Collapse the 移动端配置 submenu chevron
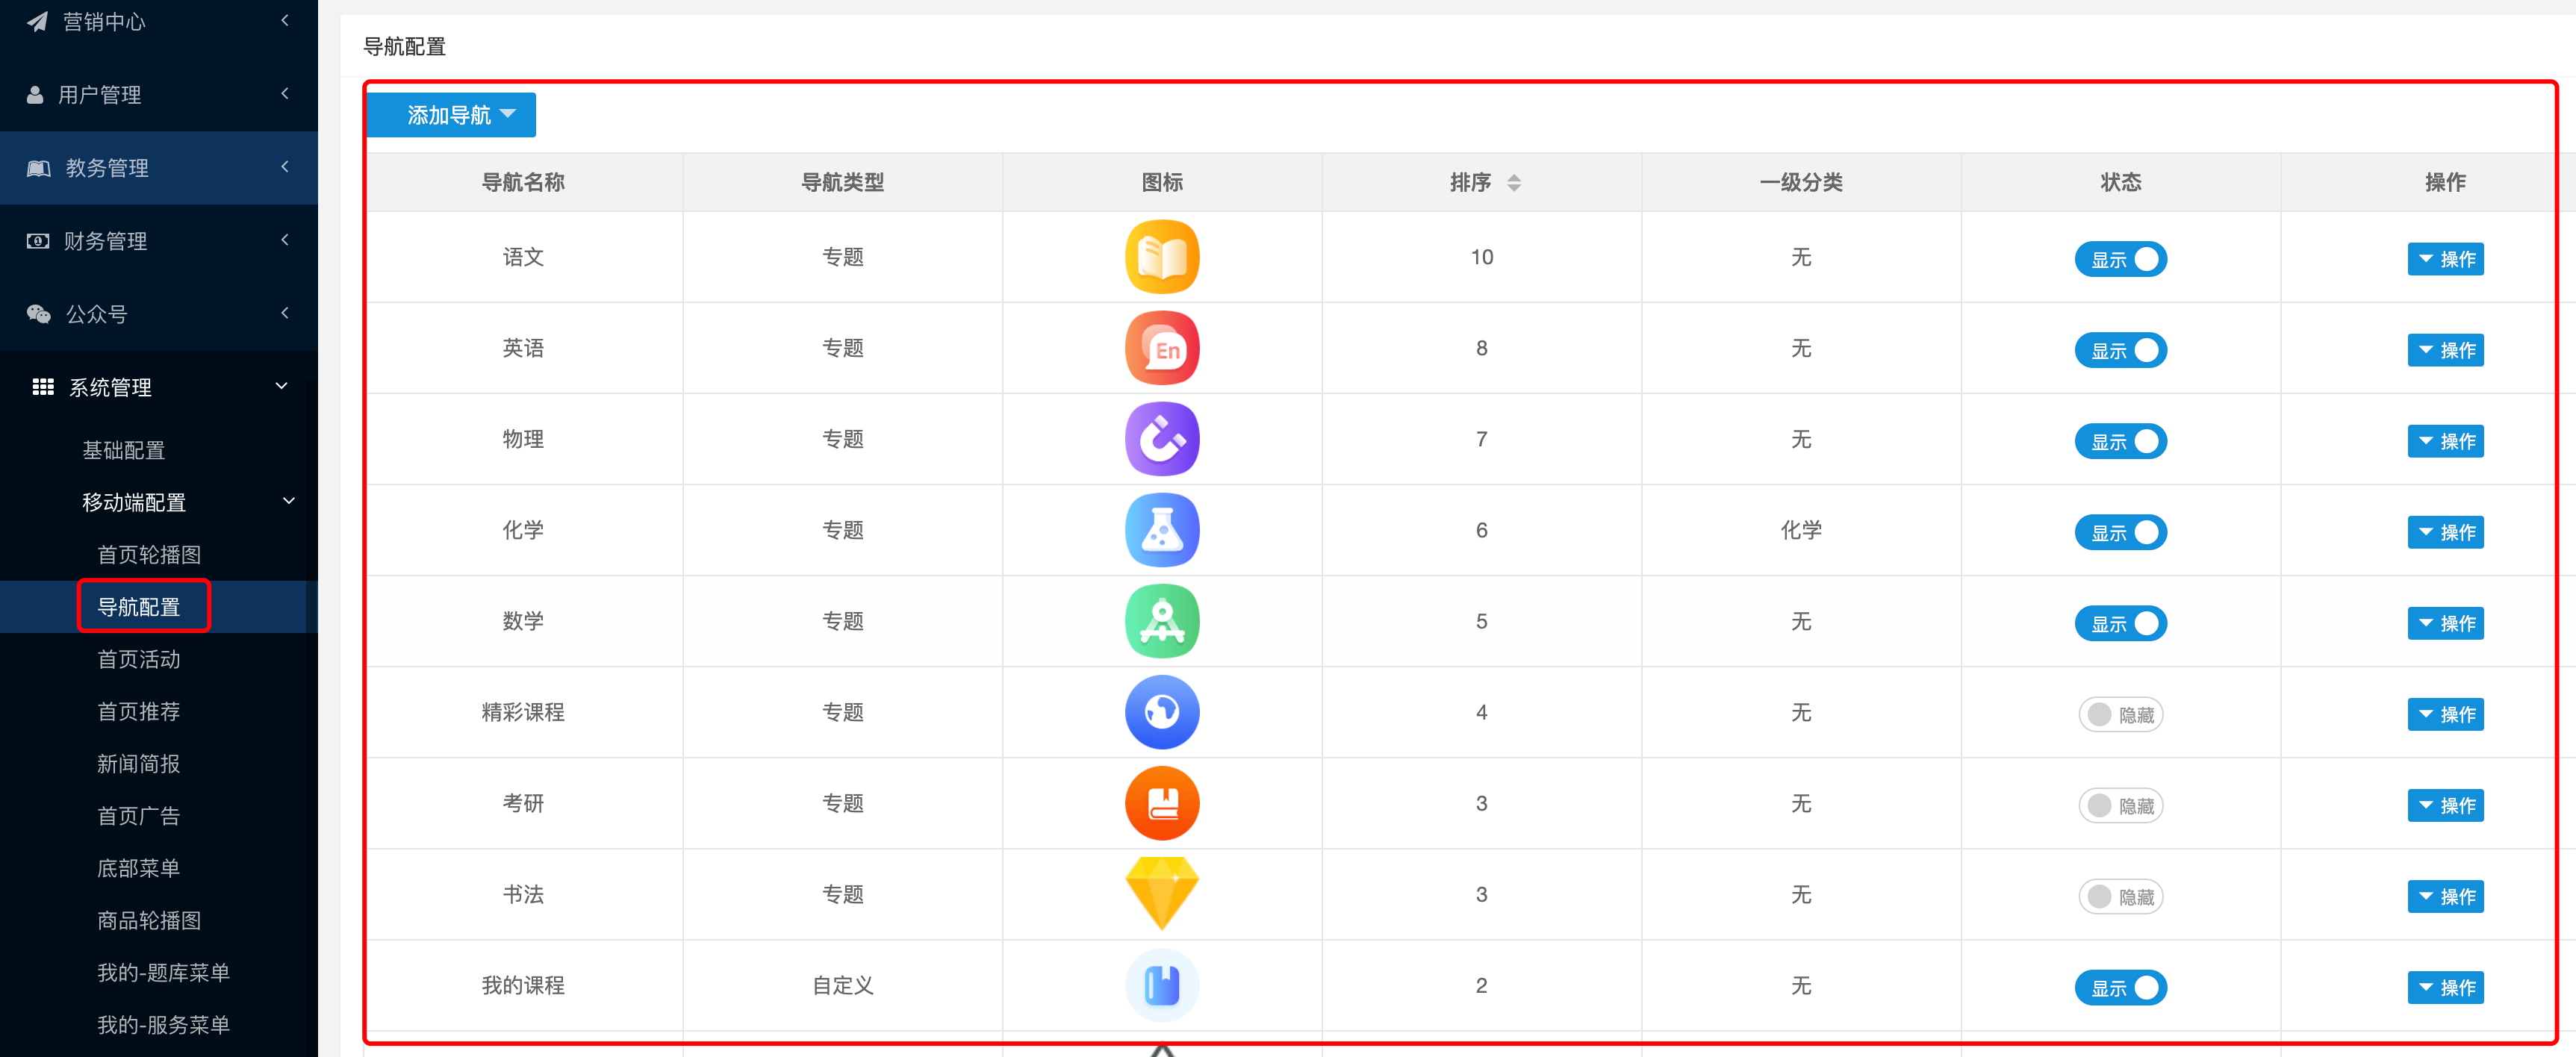 289,501
